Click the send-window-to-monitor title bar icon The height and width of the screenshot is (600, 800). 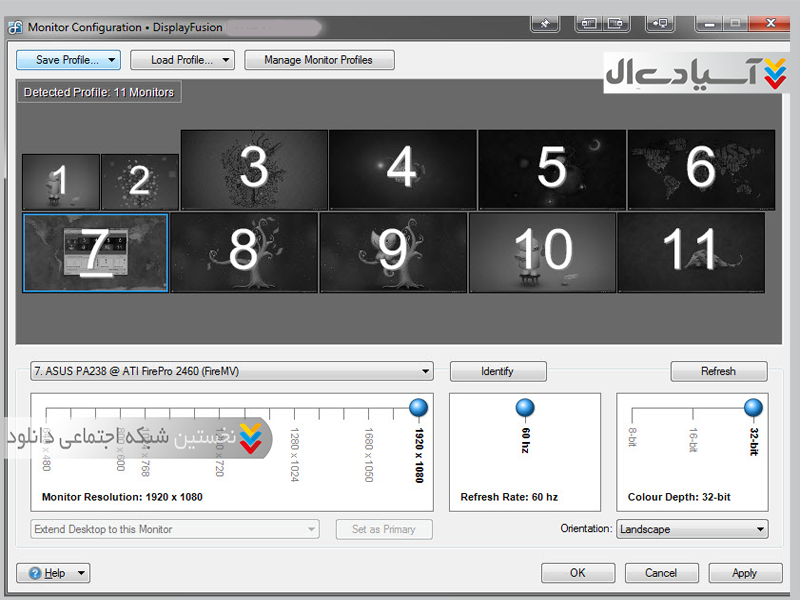[660, 23]
